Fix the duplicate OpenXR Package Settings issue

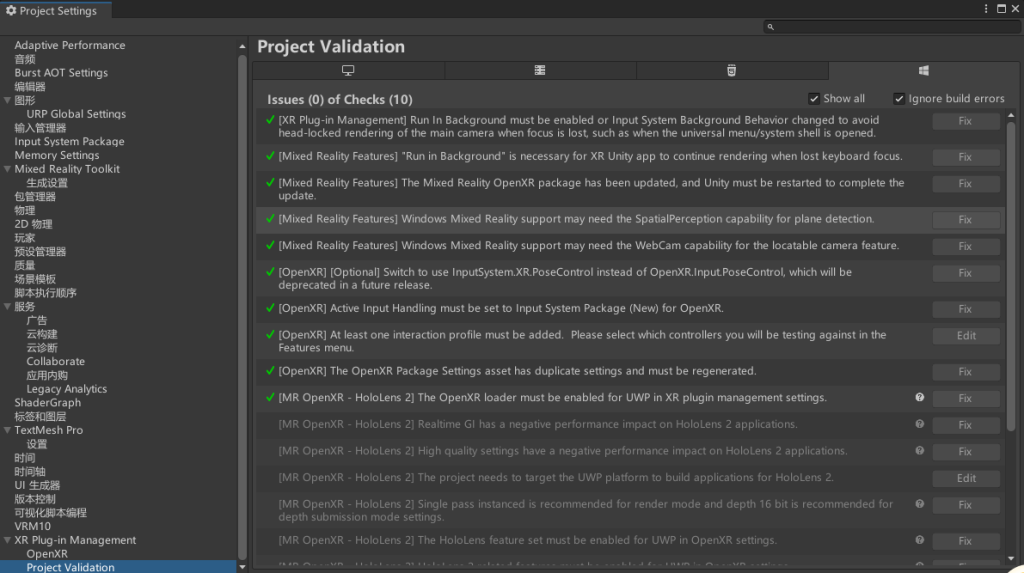965,372
